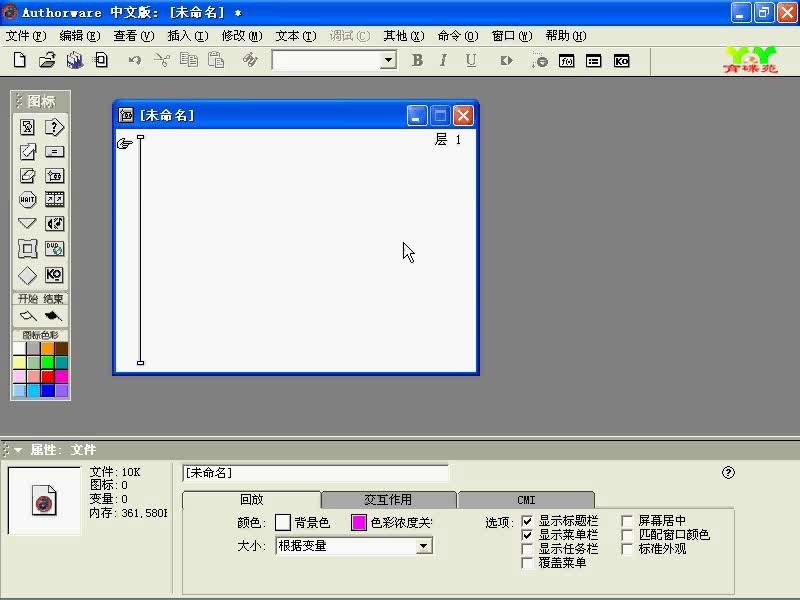Click the magenta 色彩浓度关 swatch

[359, 522]
